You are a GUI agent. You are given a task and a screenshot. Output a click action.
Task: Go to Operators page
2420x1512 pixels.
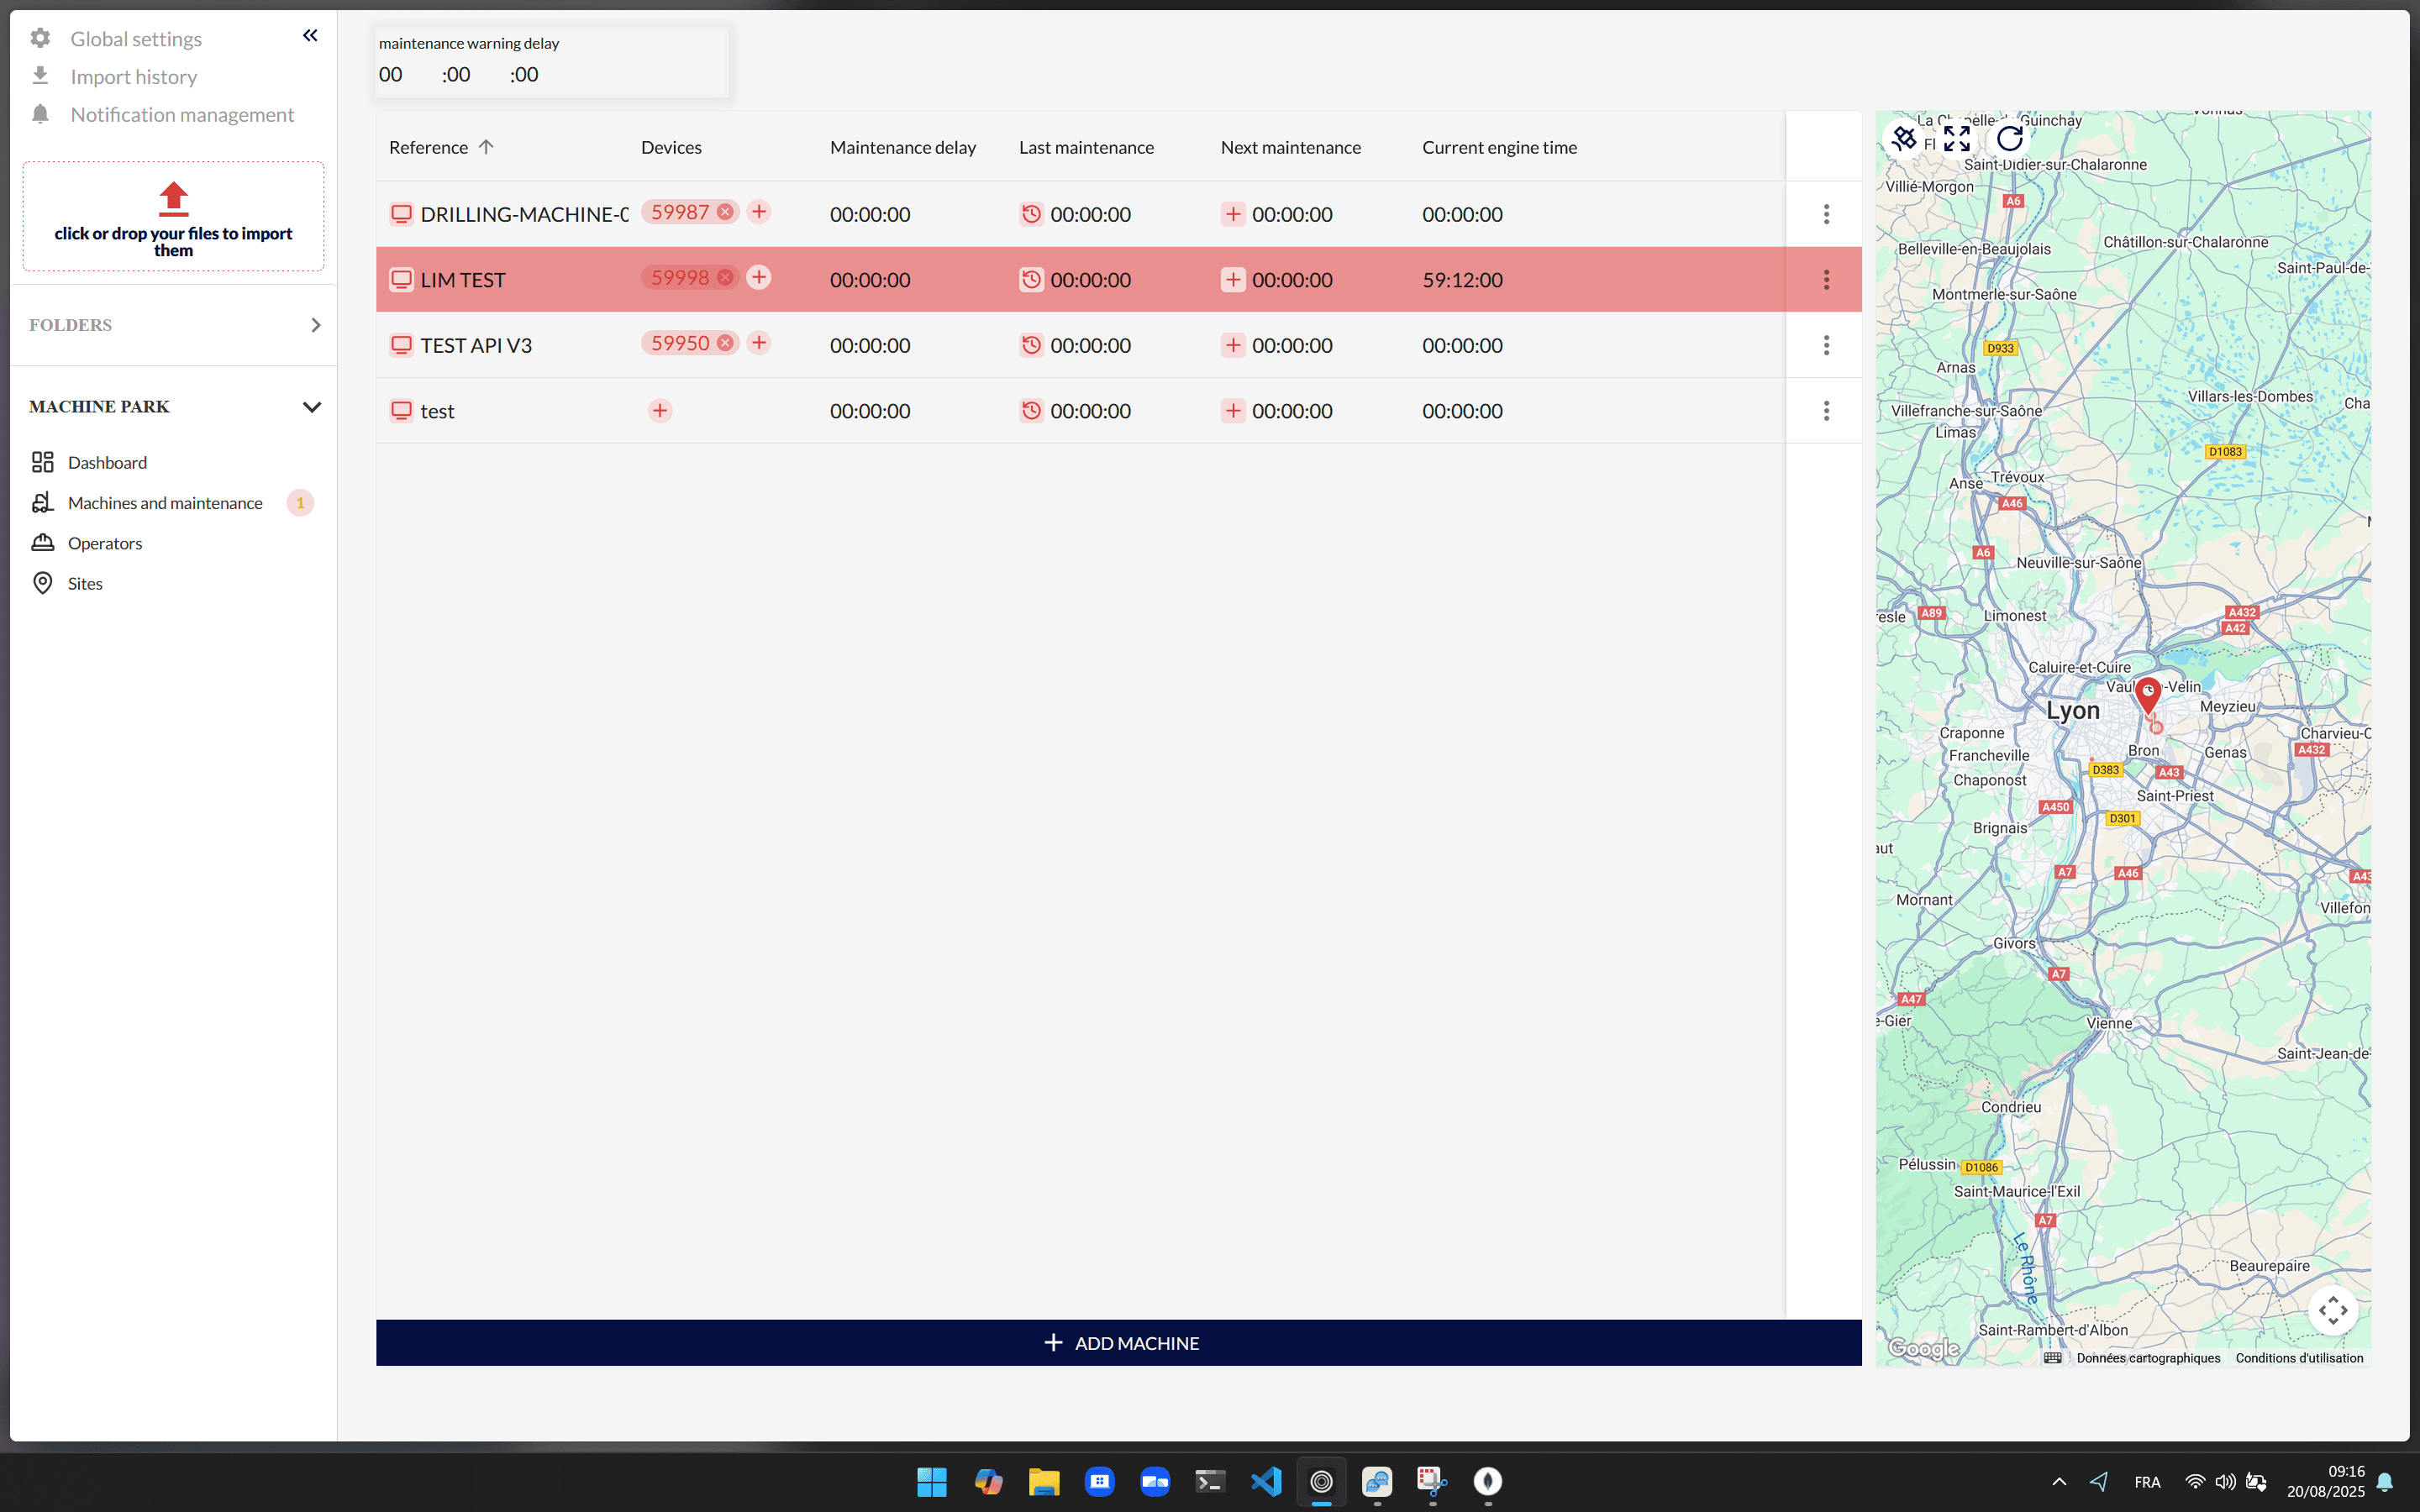(105, 543)
